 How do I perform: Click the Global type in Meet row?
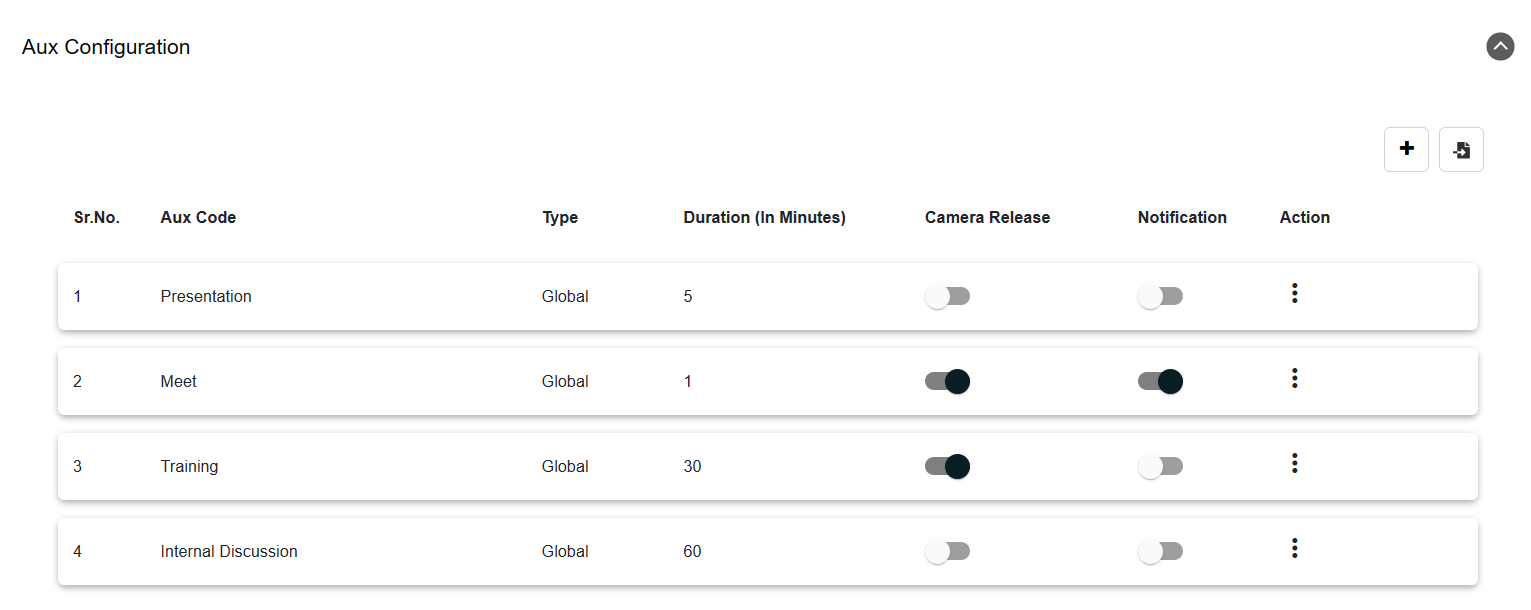pos(565,381)
